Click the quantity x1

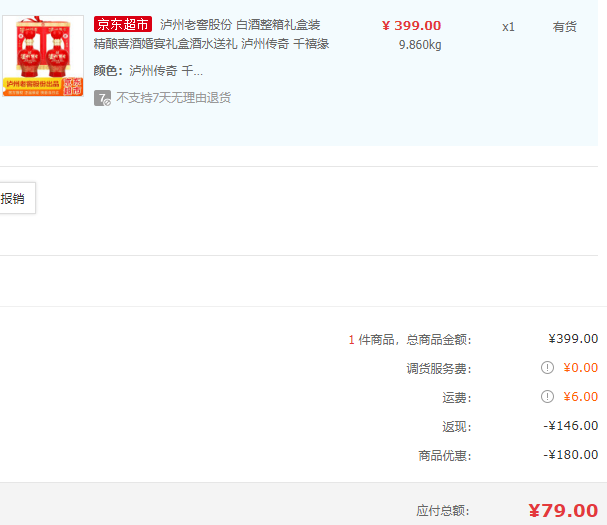click(508, 27)
